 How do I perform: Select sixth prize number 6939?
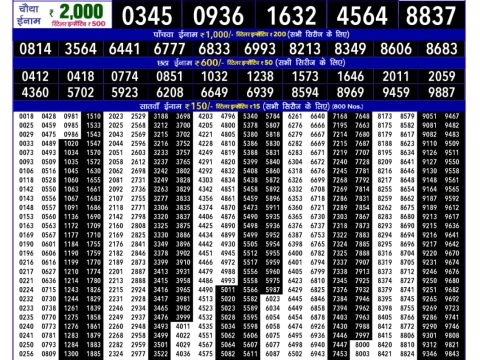point(260,92)
